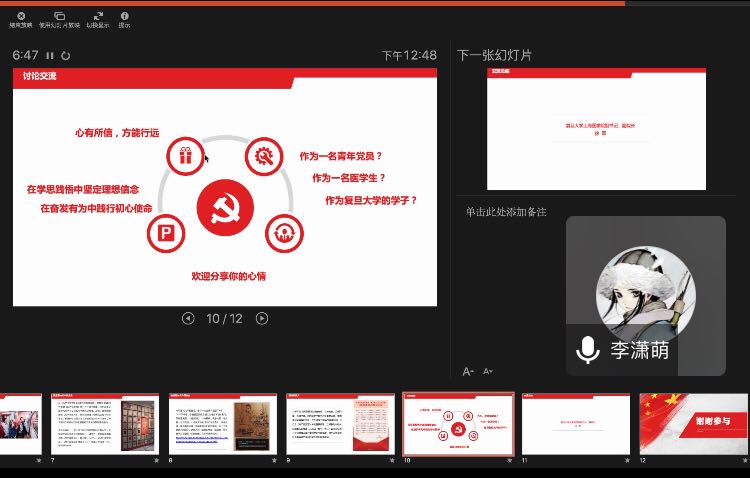Click the End Show (结束放映) icon

point(21,16)
